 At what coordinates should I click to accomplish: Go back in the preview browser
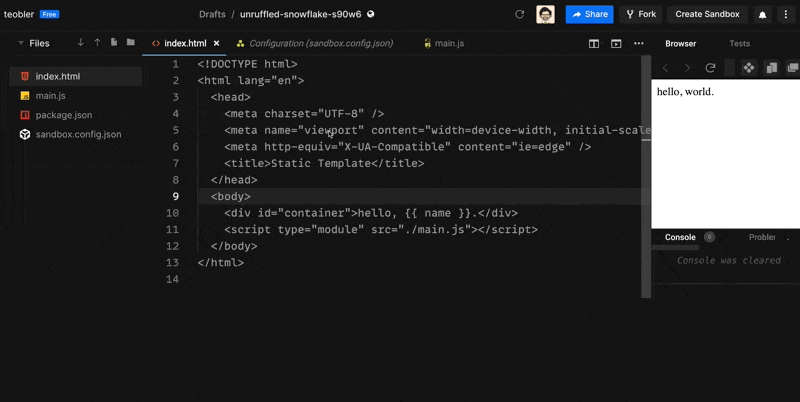pos(665,68)
